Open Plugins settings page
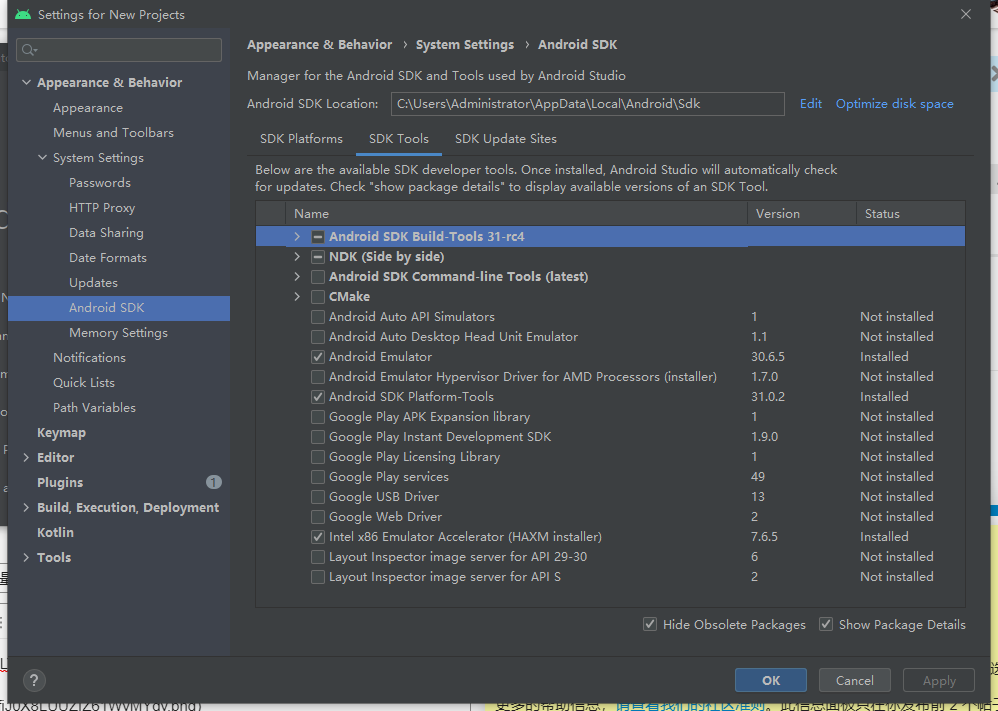The height and width of the screenshot is (711, 998). [60, 482]
